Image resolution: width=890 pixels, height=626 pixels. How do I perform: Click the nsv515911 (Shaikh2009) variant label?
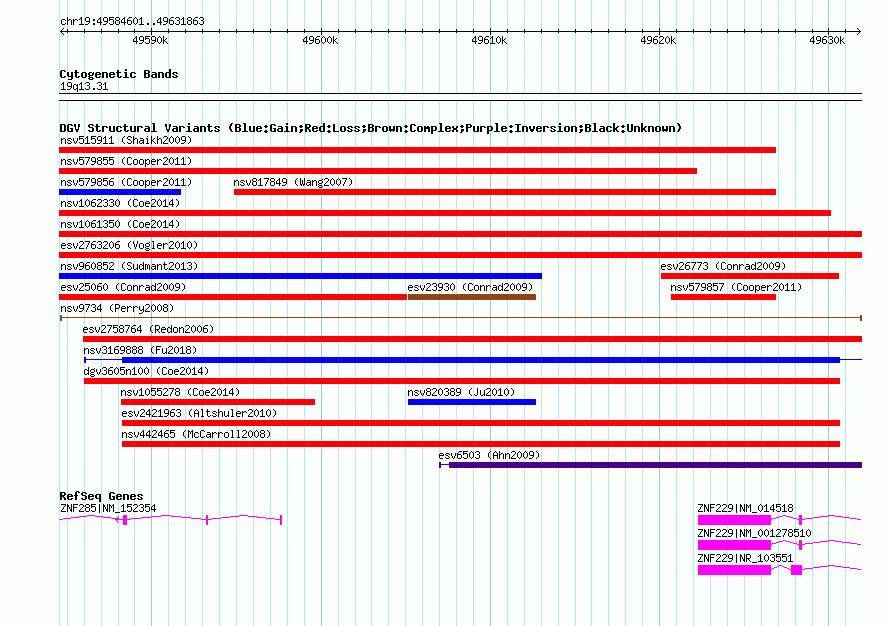tap(126, 140)
